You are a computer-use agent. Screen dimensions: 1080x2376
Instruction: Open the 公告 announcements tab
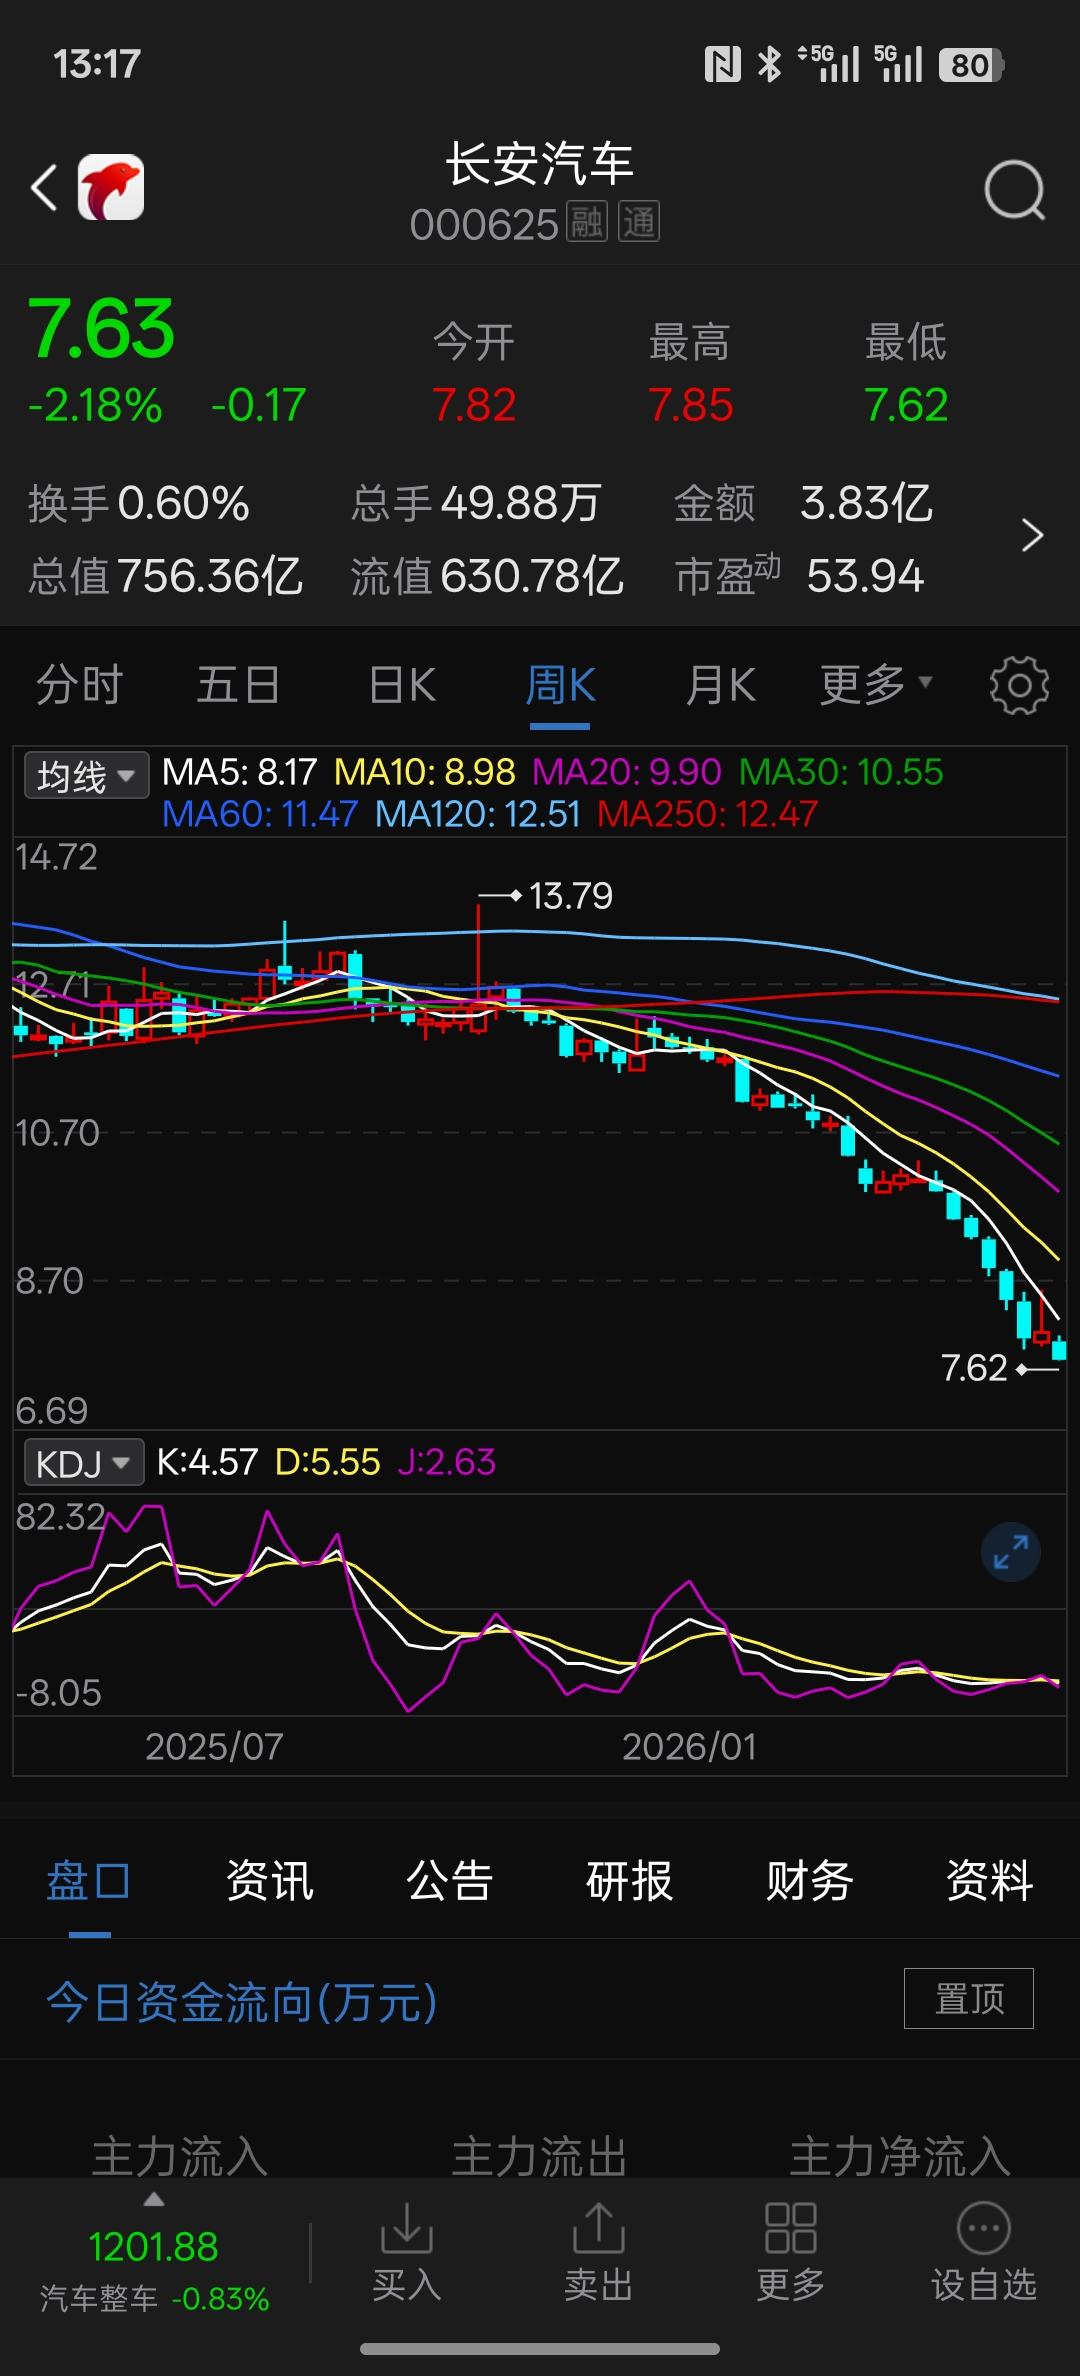tap(449, 1881)
